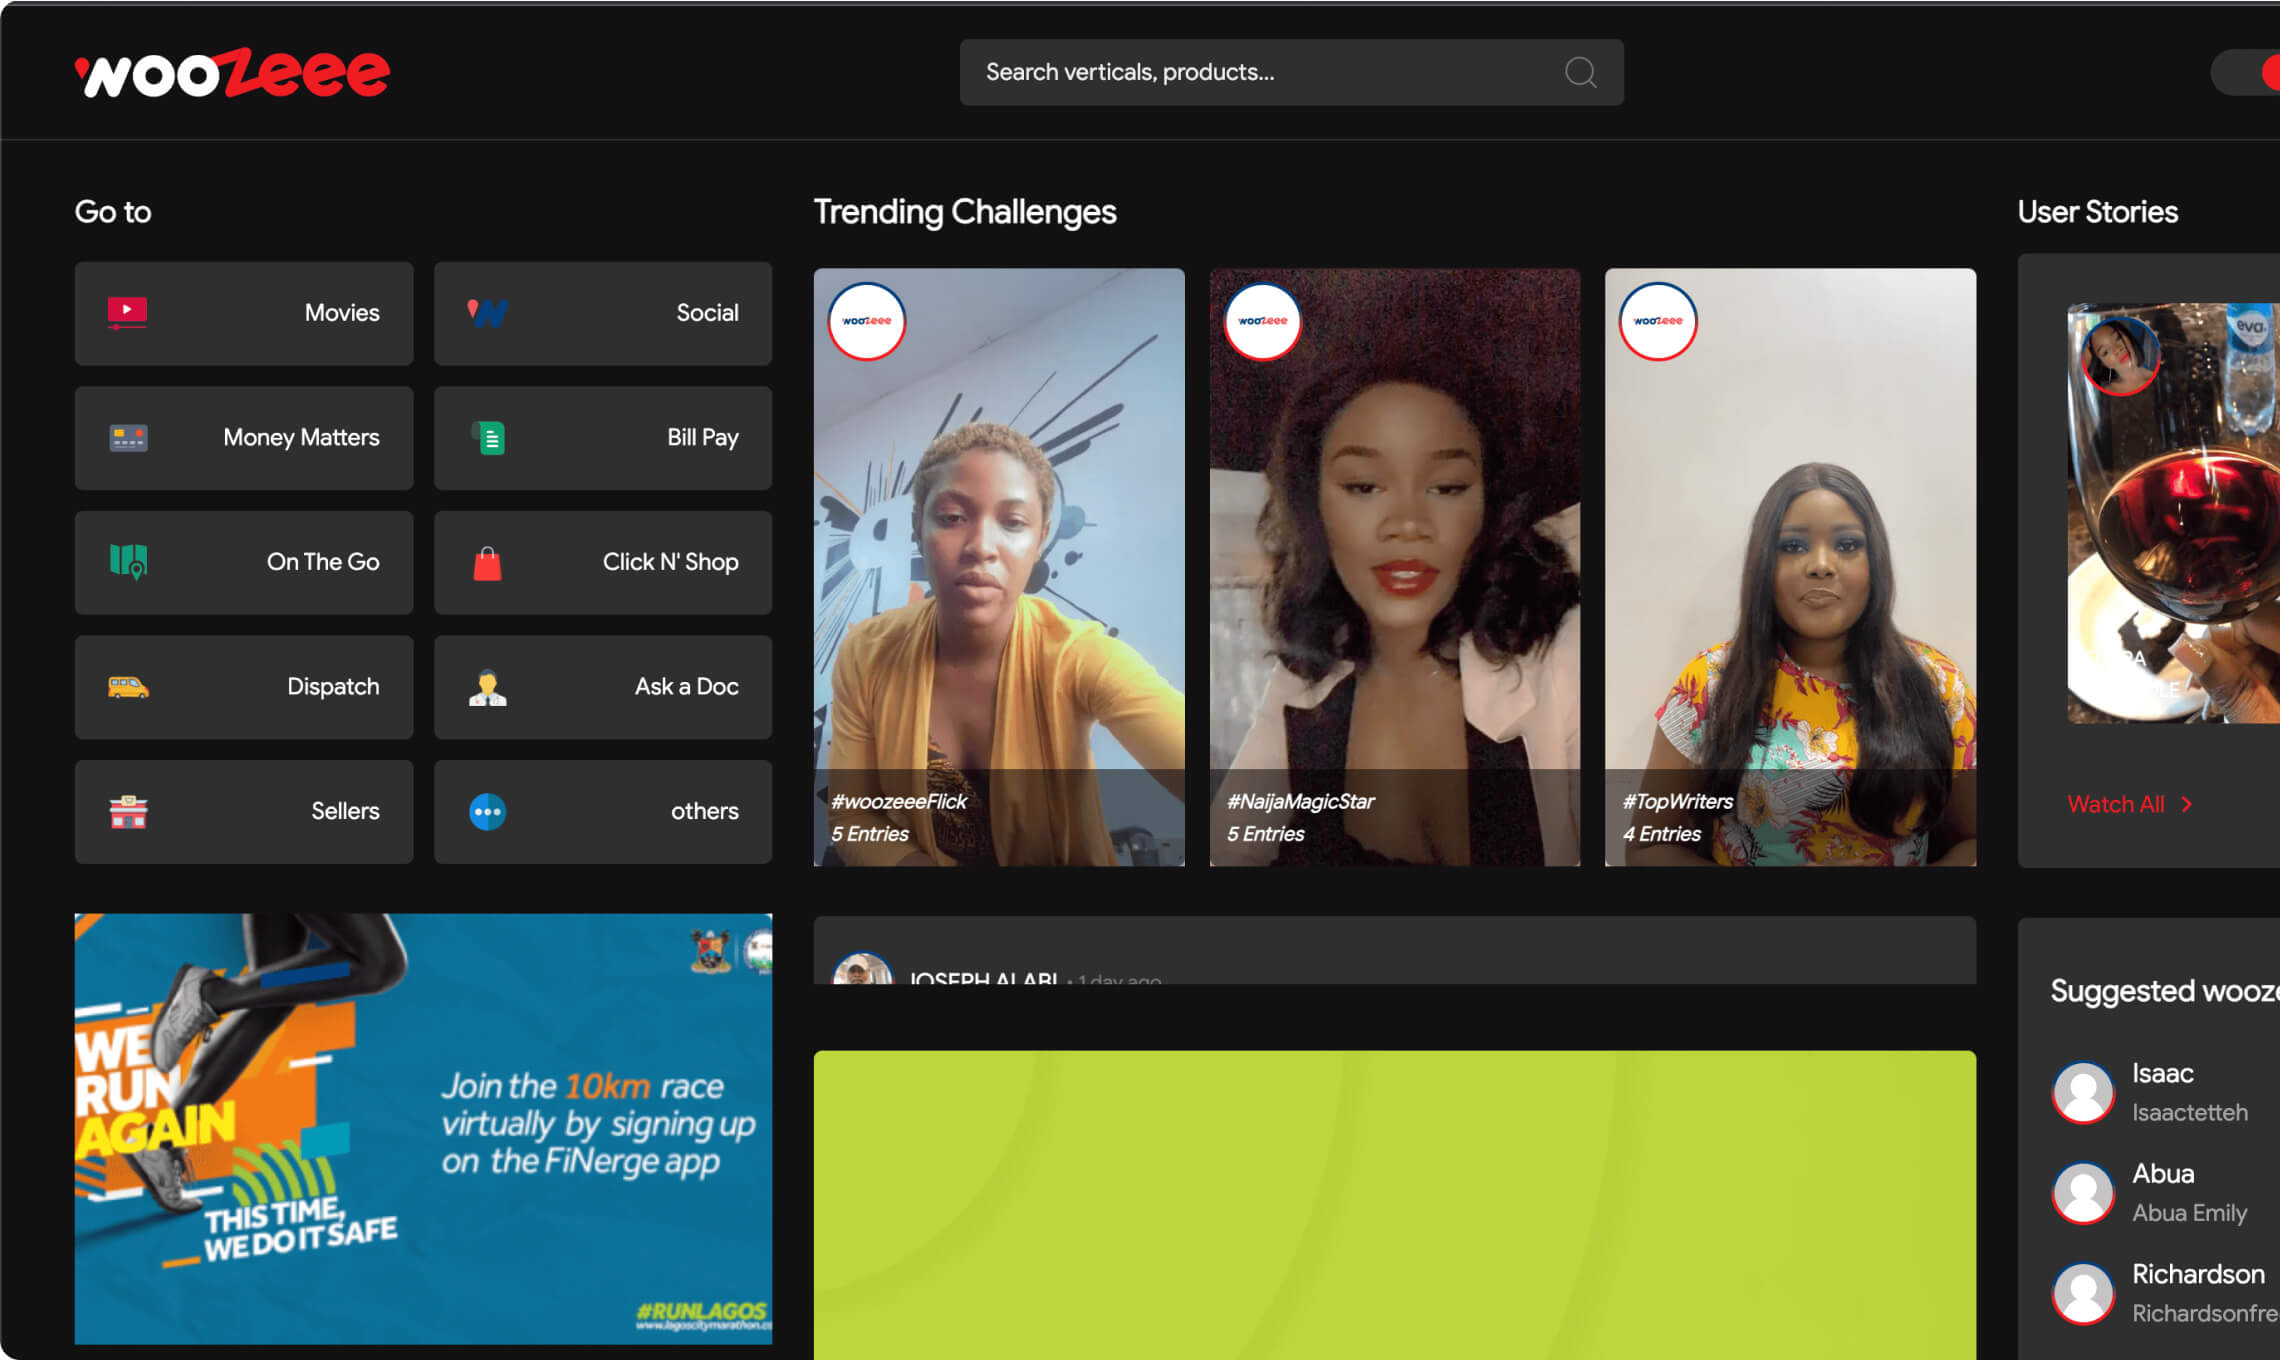2280x1360 pixels.
Task: Open the others menu tile
Action: [602, 811]
